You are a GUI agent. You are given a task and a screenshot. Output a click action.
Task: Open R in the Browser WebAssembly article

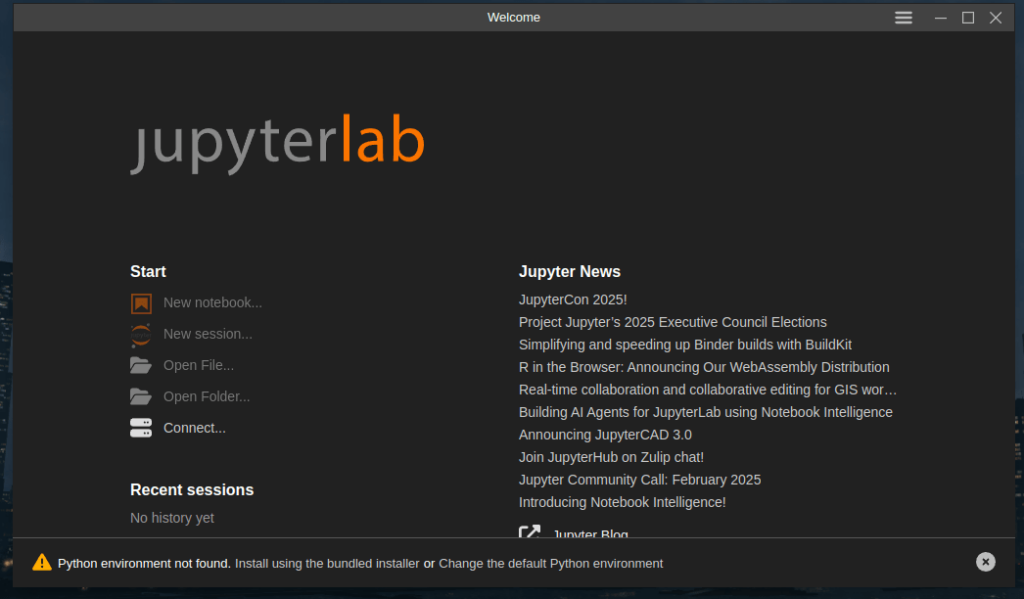pyautogui.click(x=703, y=367)
